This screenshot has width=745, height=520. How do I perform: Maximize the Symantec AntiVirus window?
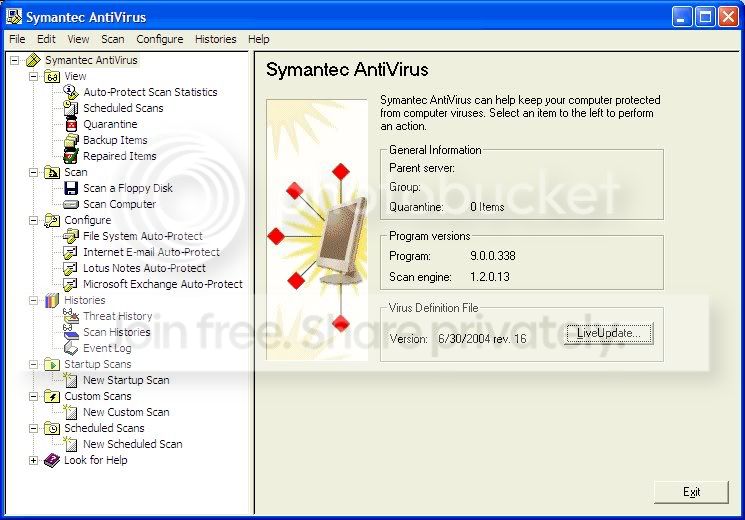[x=705, y=17]
